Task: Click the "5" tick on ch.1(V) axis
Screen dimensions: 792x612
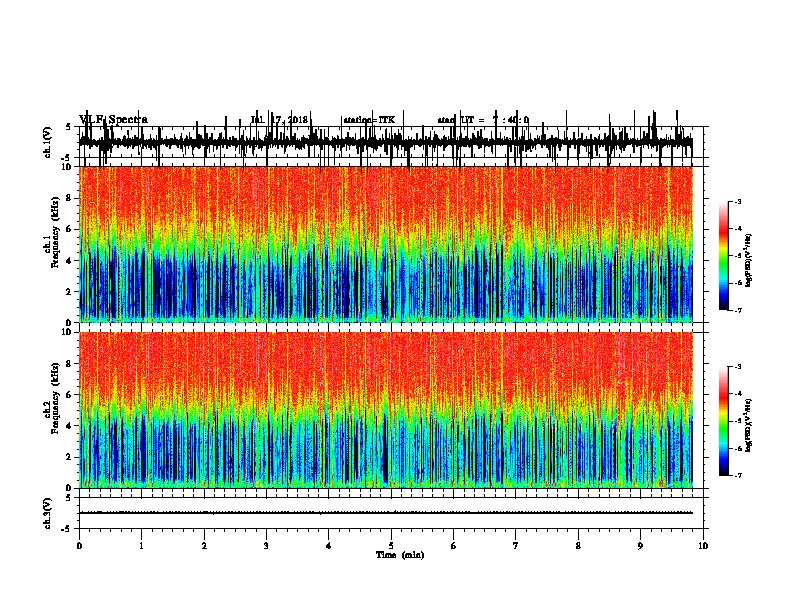Action: [x=69, y=127]
